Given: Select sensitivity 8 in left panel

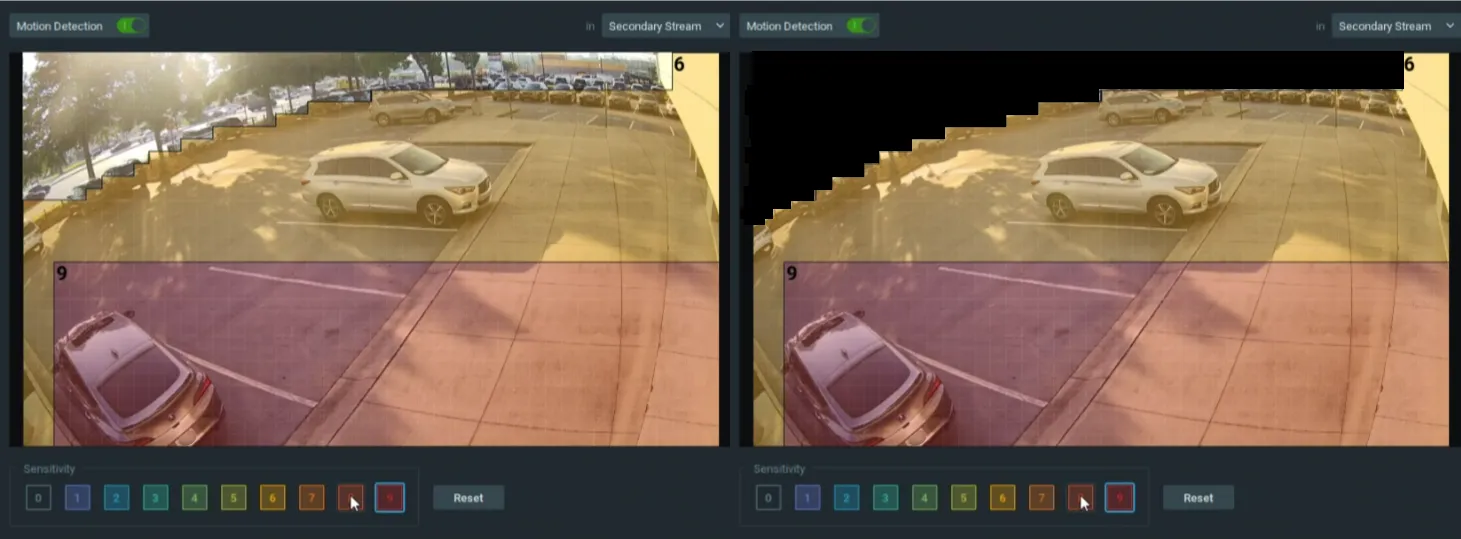Looking at the screenshot, I should pyautogui.click(x=350, y=497).
